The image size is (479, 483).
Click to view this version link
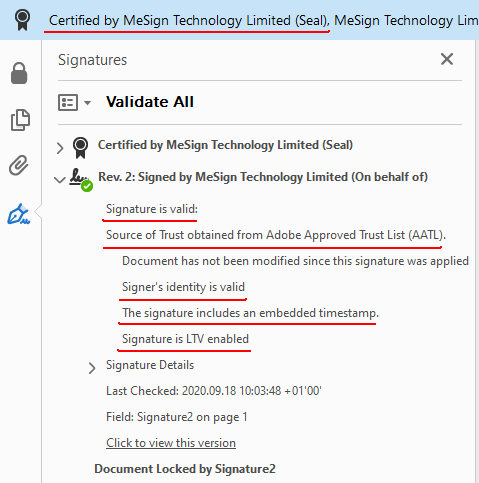click(x=171, y=443)
